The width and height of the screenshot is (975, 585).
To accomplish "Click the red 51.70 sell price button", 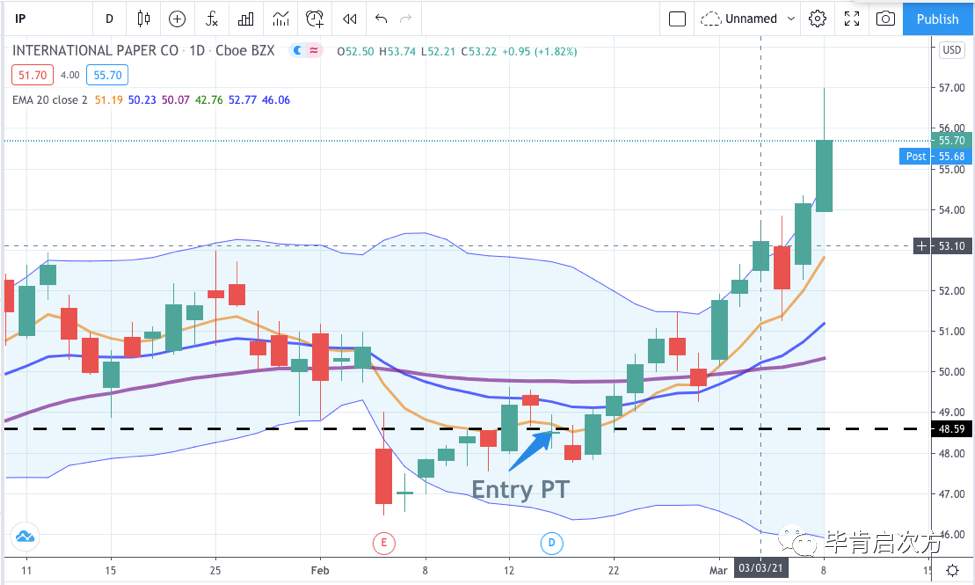I will tap(32, 75).
